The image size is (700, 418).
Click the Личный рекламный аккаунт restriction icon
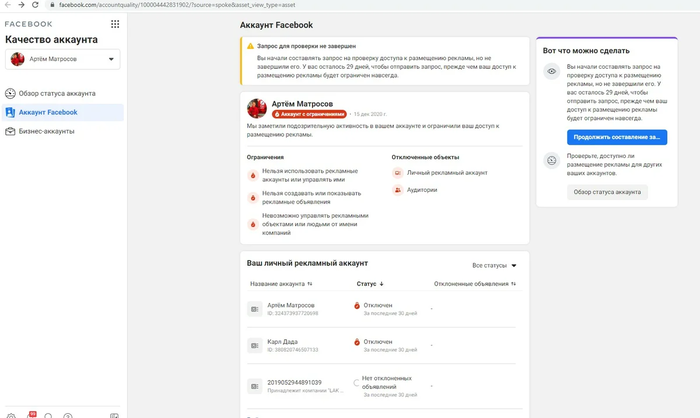pos(397,173)
